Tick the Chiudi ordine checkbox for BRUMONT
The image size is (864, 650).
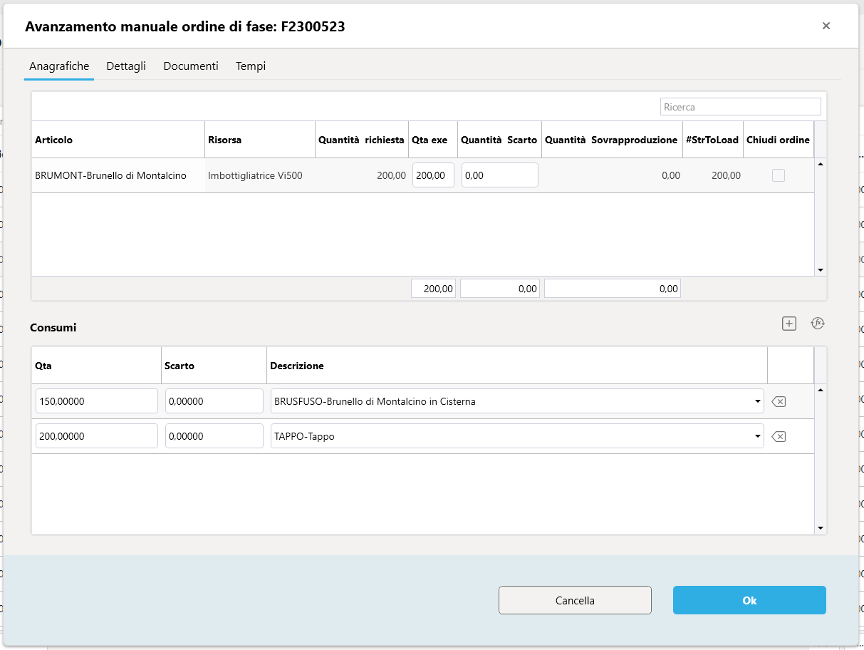coord(779,176)
